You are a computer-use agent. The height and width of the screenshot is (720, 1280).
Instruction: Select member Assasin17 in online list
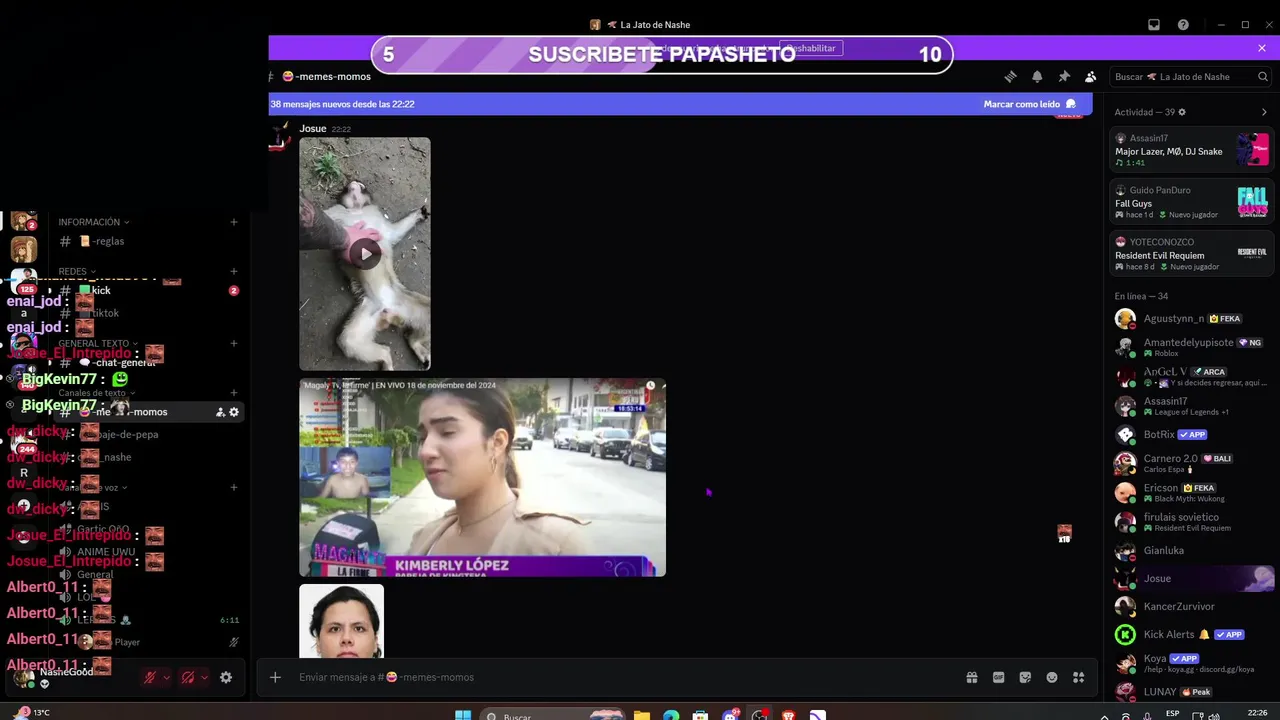[1192, 405]
